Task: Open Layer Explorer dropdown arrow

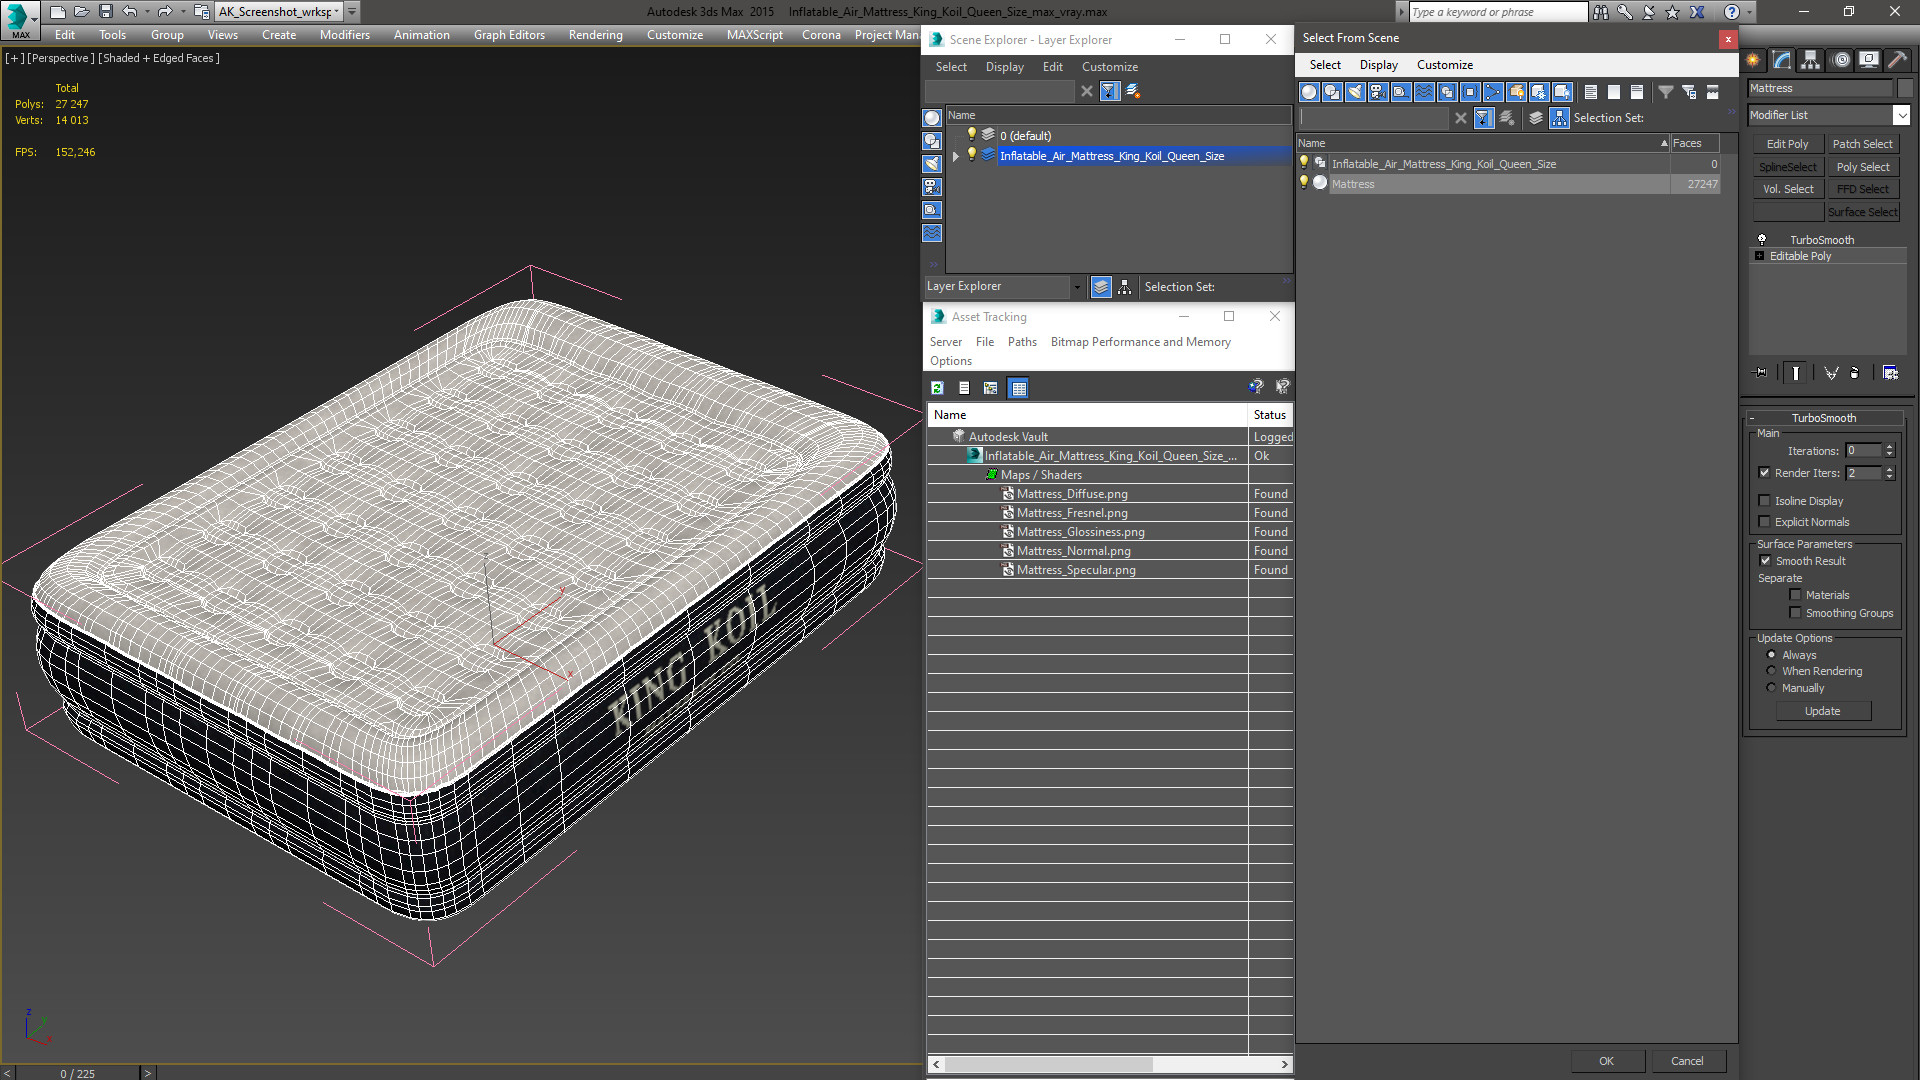Action: click(x=1077, y=287)
